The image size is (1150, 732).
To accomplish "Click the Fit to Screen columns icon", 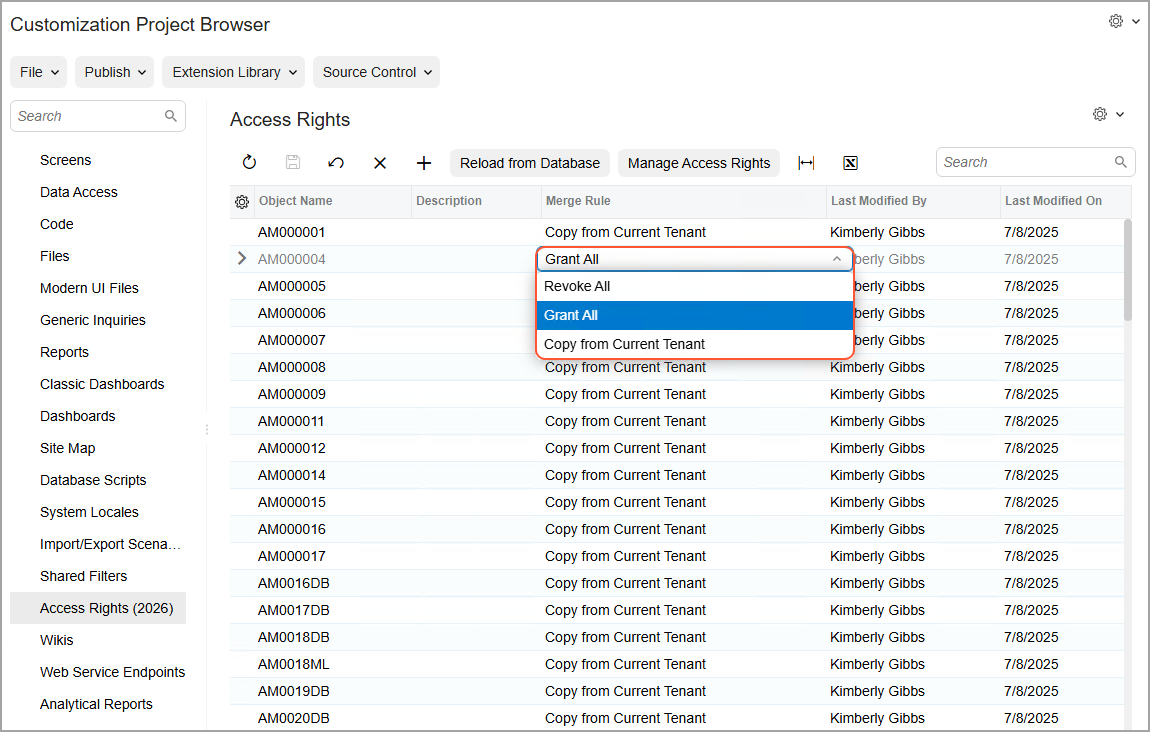I will tap(806, 163).
